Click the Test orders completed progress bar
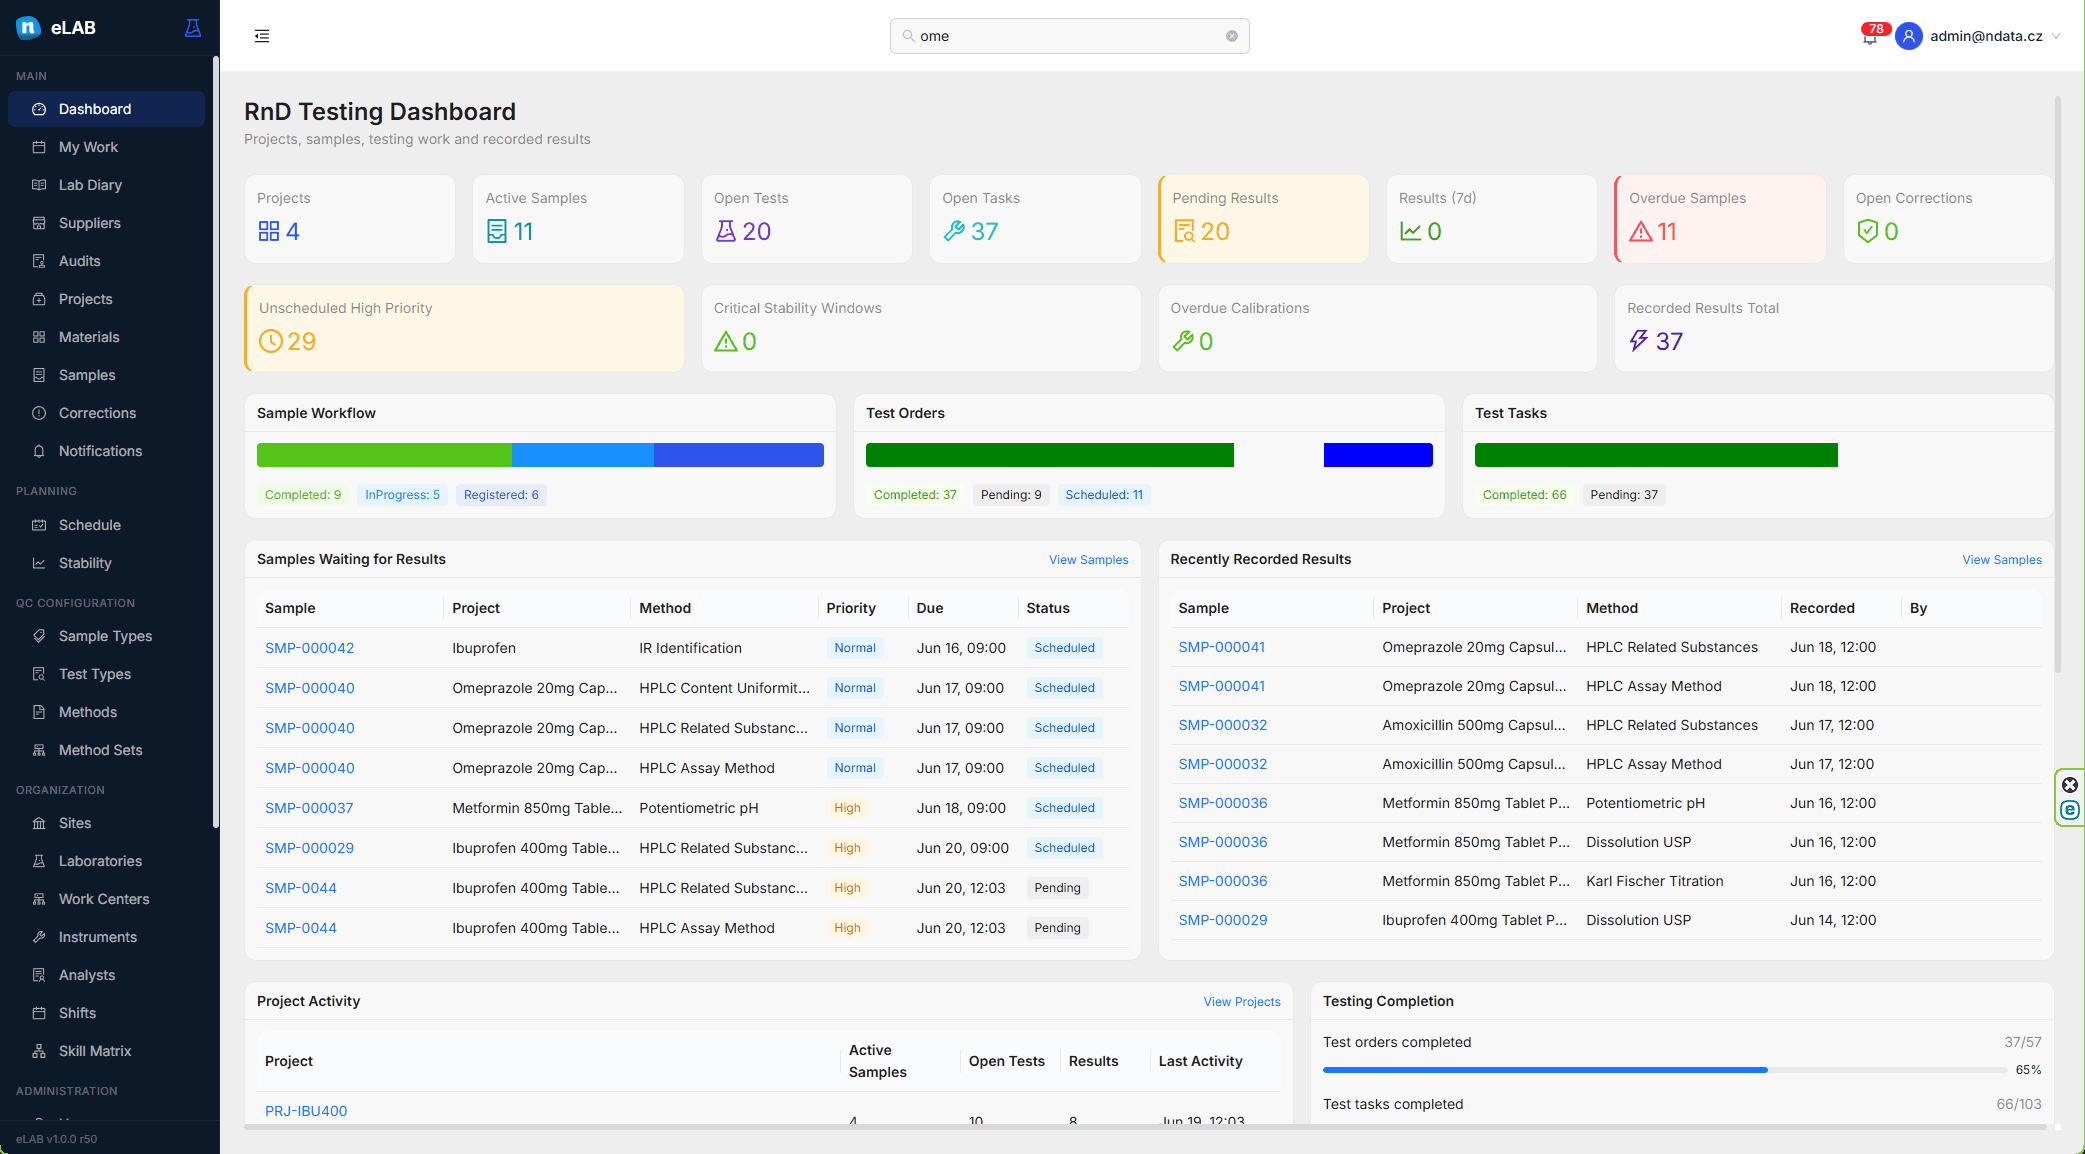 point(1665,1070)
